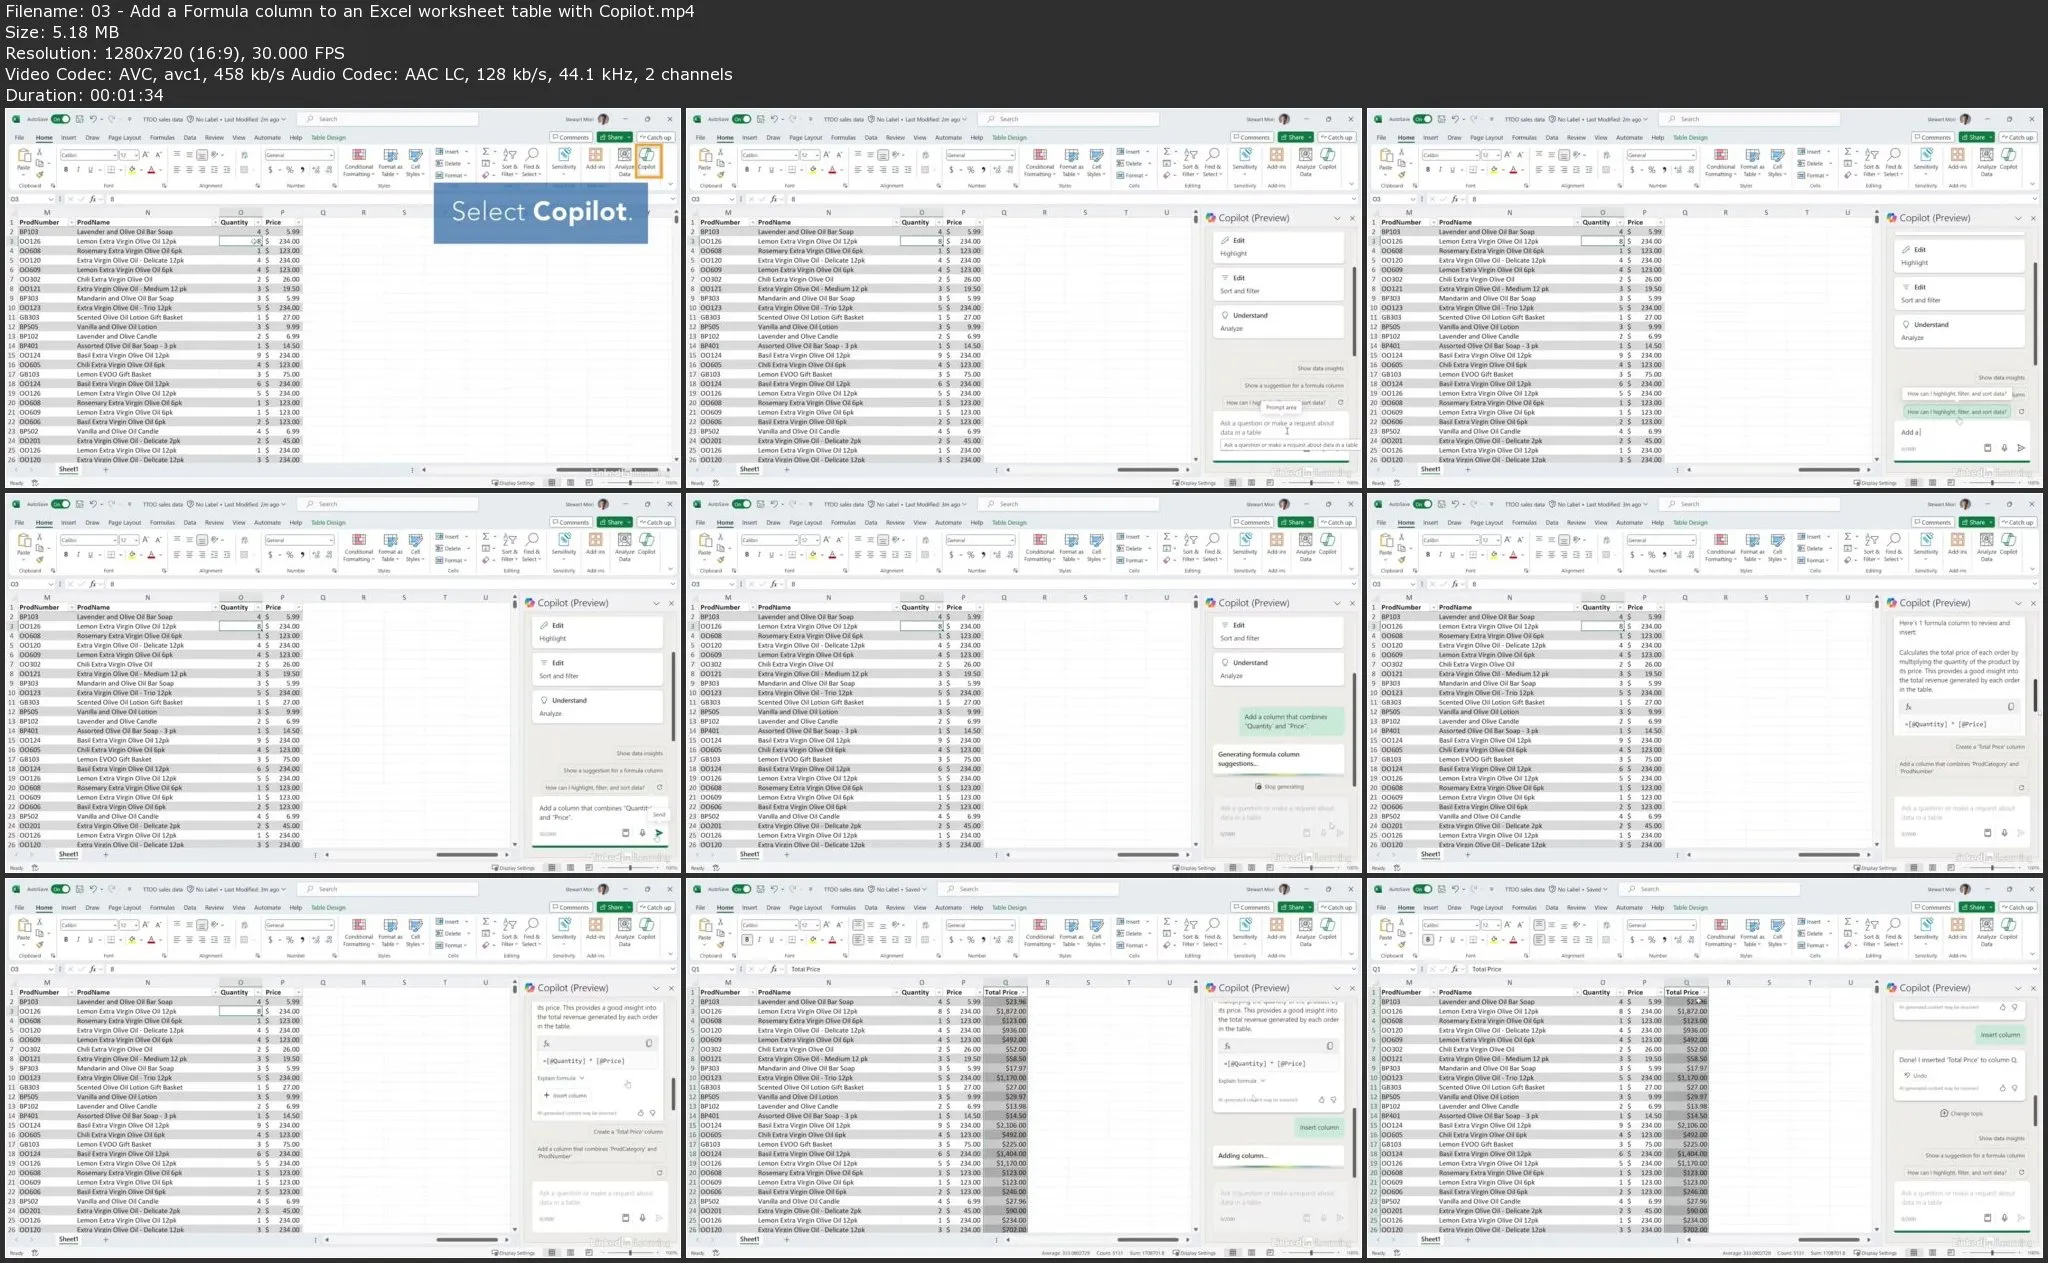
Task: Open ProdName column filter arrow in top-left thumbnail
Action: click(x=214, y=222)
